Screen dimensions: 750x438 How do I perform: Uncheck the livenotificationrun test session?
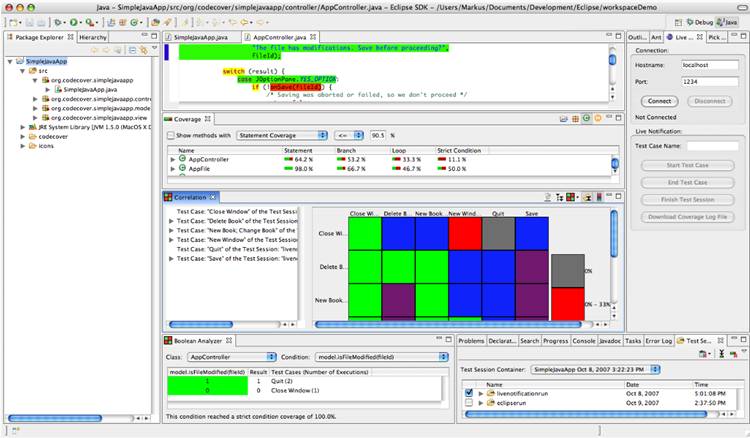469,393
